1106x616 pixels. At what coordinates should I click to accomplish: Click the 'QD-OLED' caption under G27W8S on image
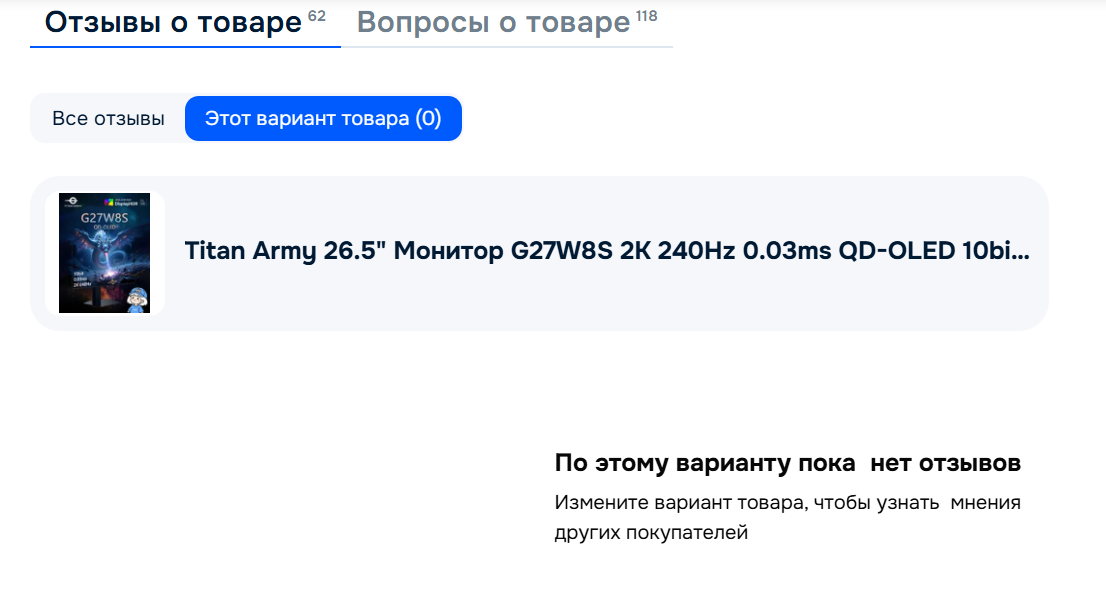coord(104,227)
